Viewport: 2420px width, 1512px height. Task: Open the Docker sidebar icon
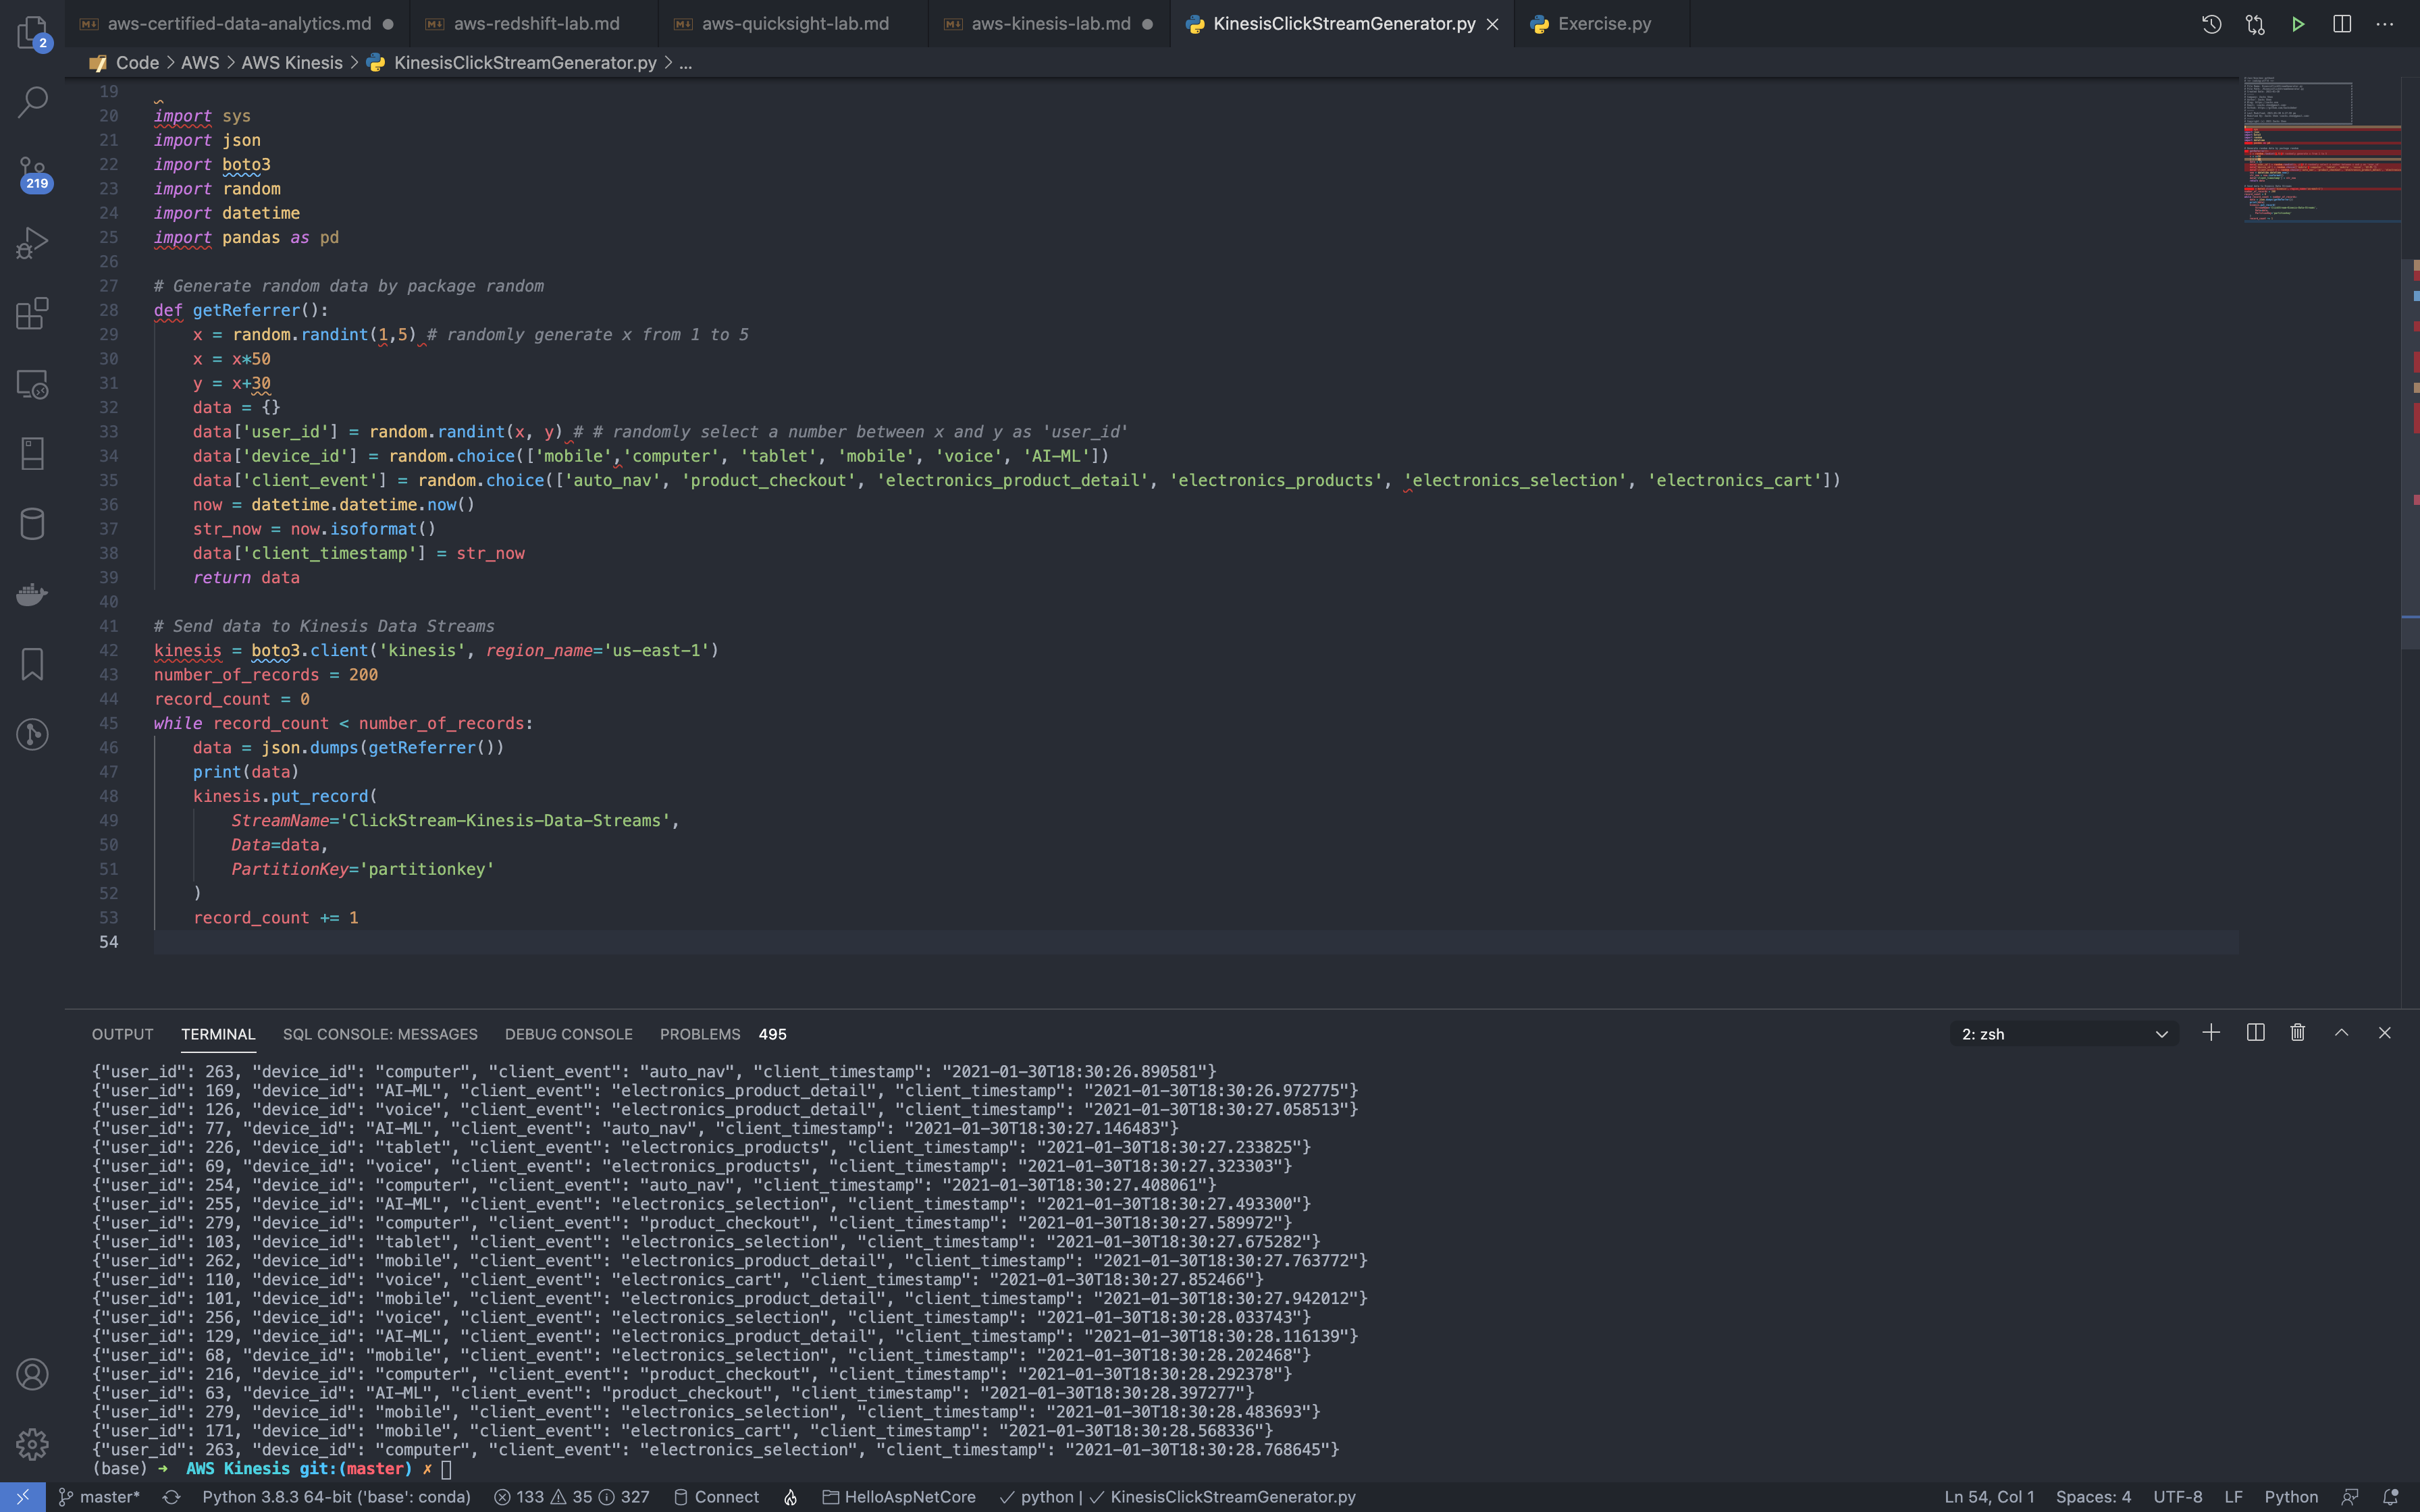coord(32,594)
